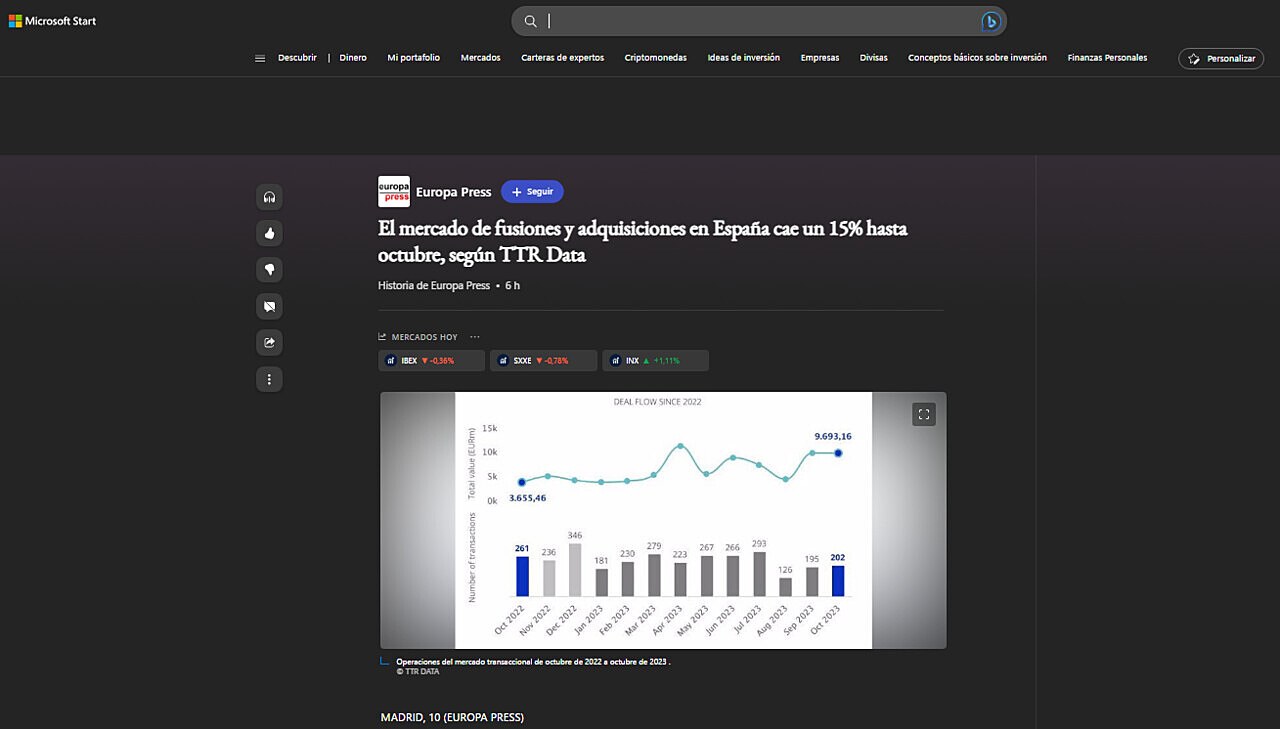Open Mi portafolio tab

[414, 58]
